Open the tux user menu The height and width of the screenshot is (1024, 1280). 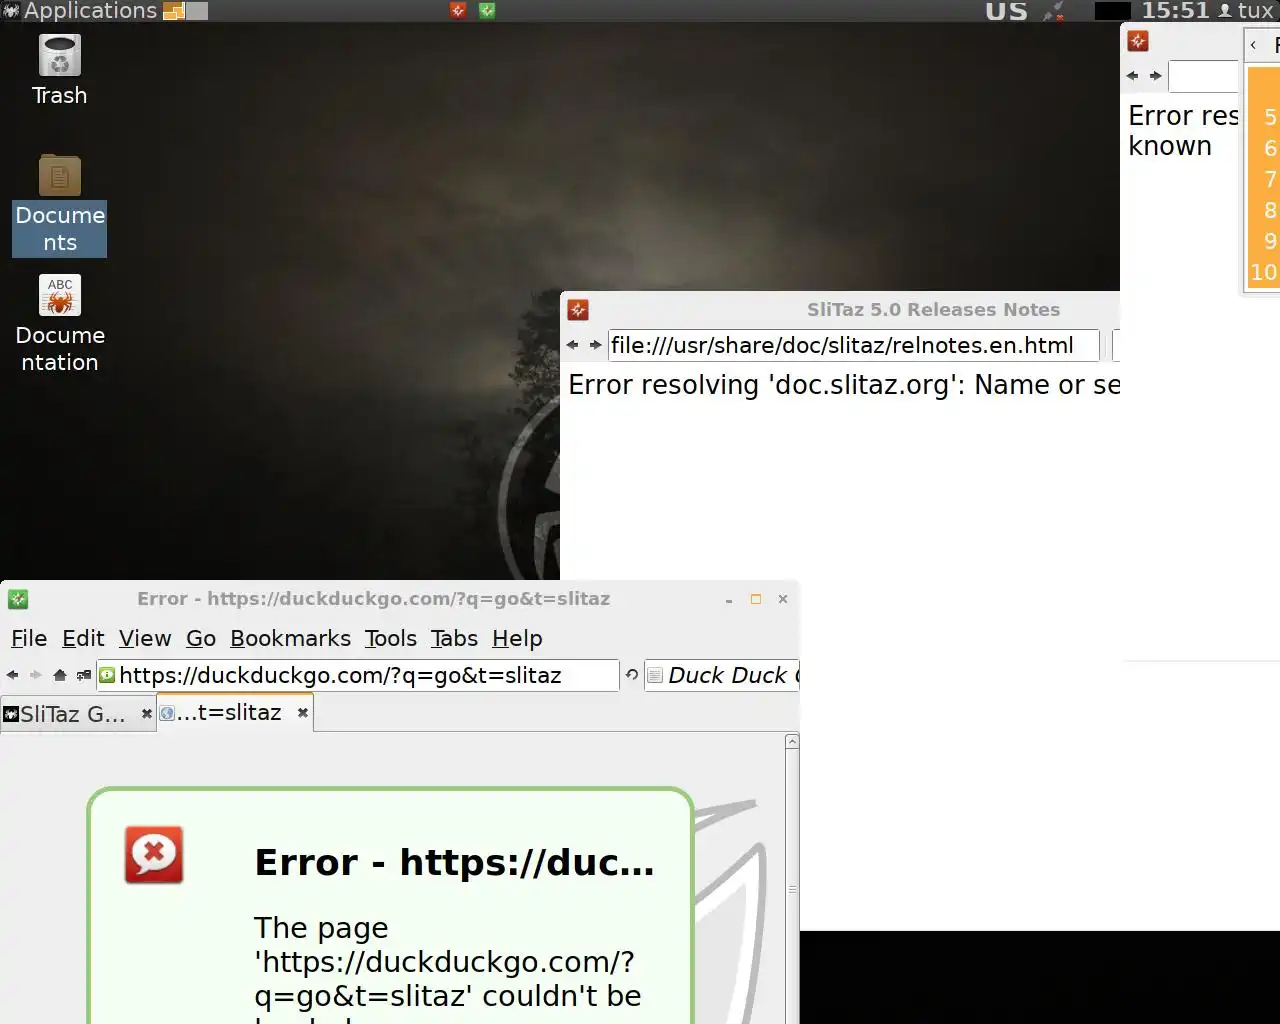1246,11
